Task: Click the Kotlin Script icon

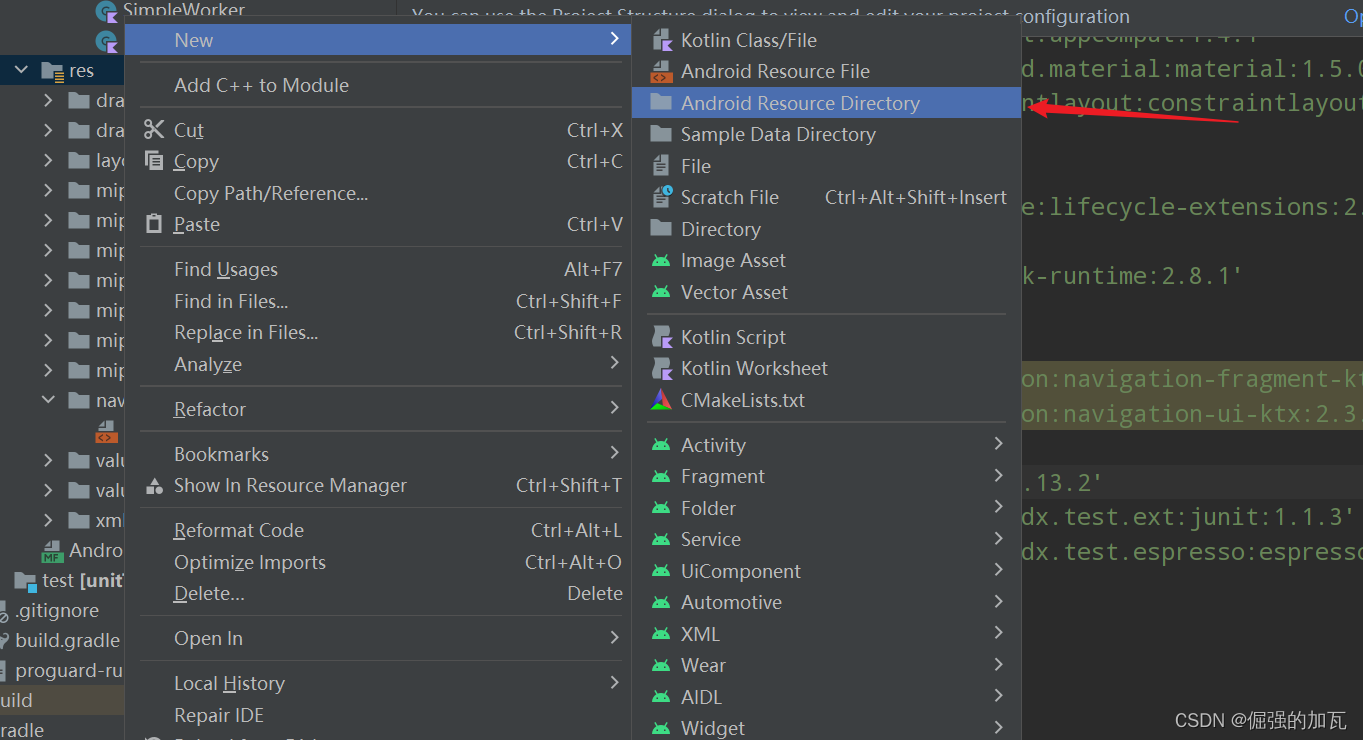Action: point(661,337)
